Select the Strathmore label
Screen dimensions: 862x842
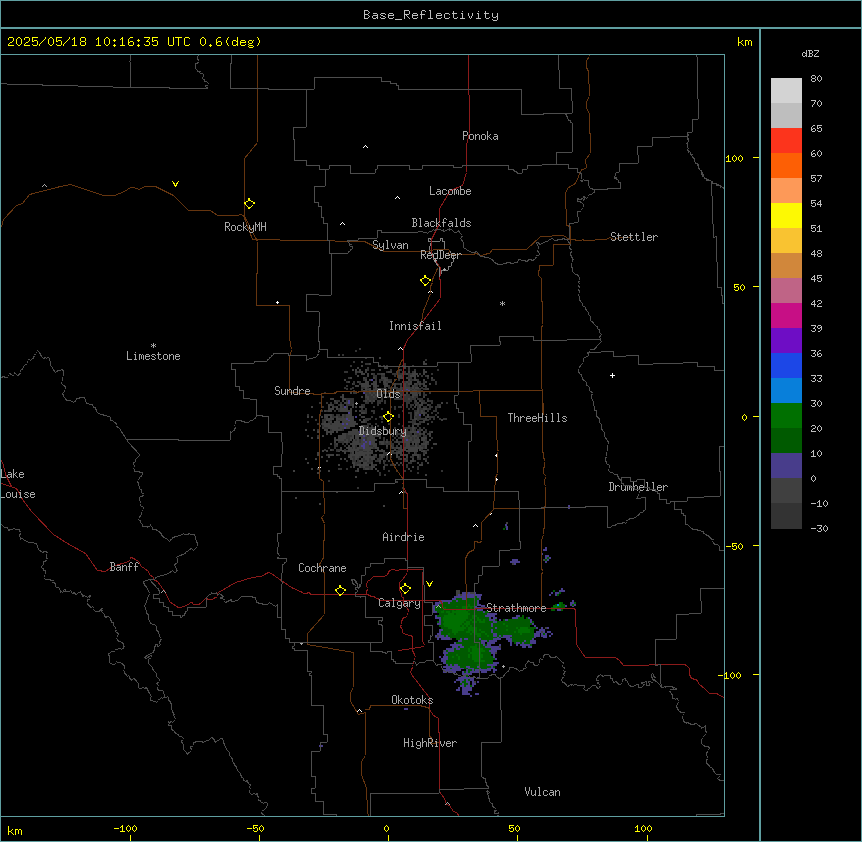[x=516, y=608]
